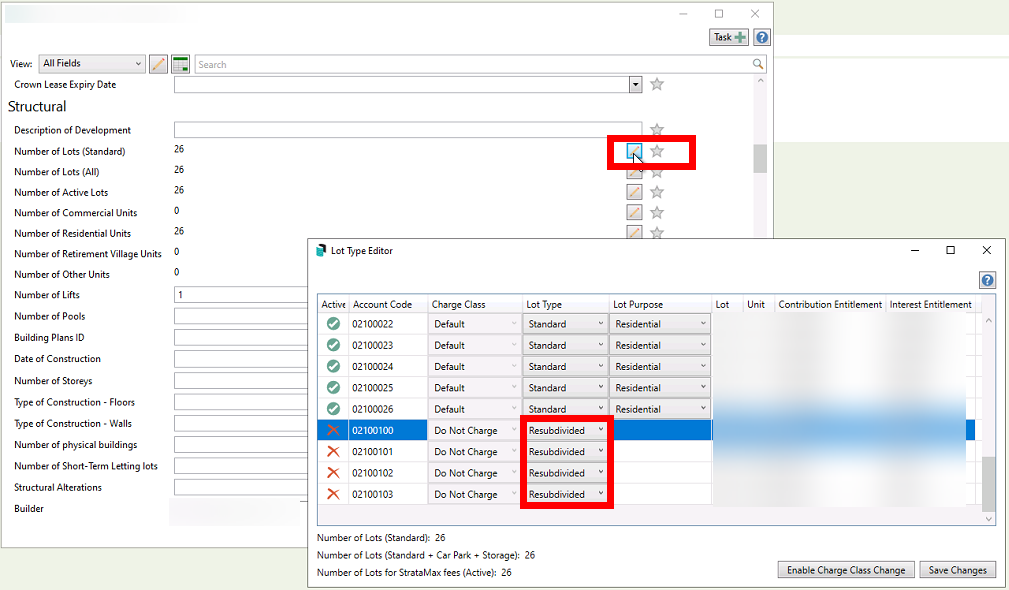Click the Building Plans ID input field

coord(241,337)
